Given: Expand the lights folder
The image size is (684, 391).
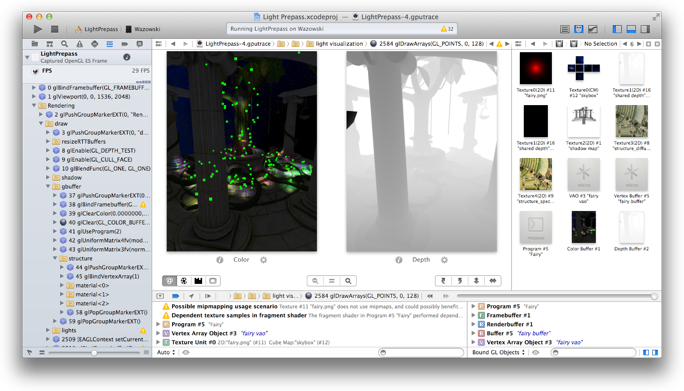Looking at the screenshot, I should tap(48, 330).
